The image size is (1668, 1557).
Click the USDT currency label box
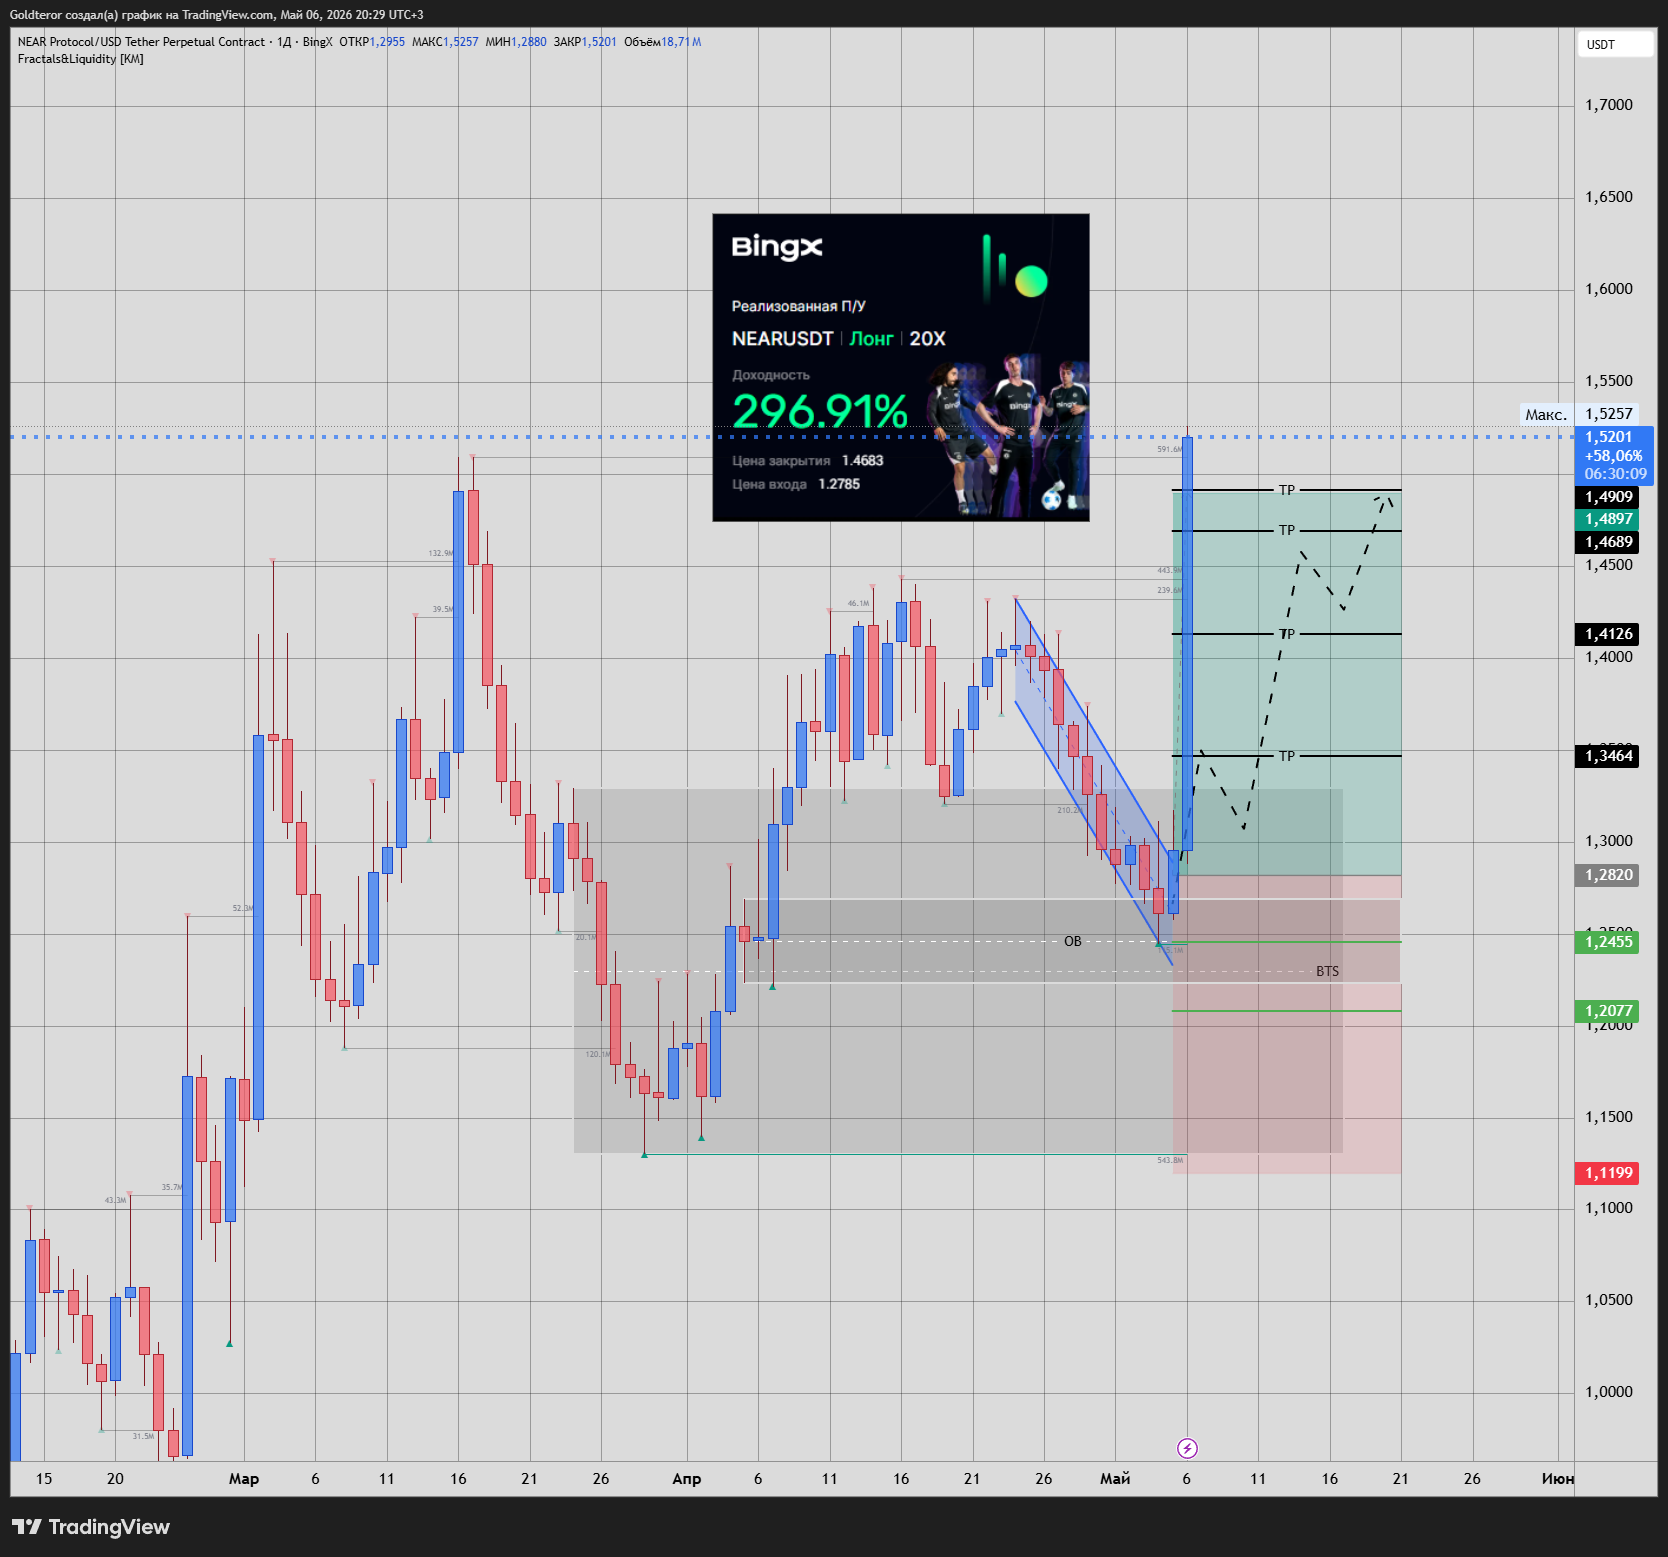(x=1615, y=44)
